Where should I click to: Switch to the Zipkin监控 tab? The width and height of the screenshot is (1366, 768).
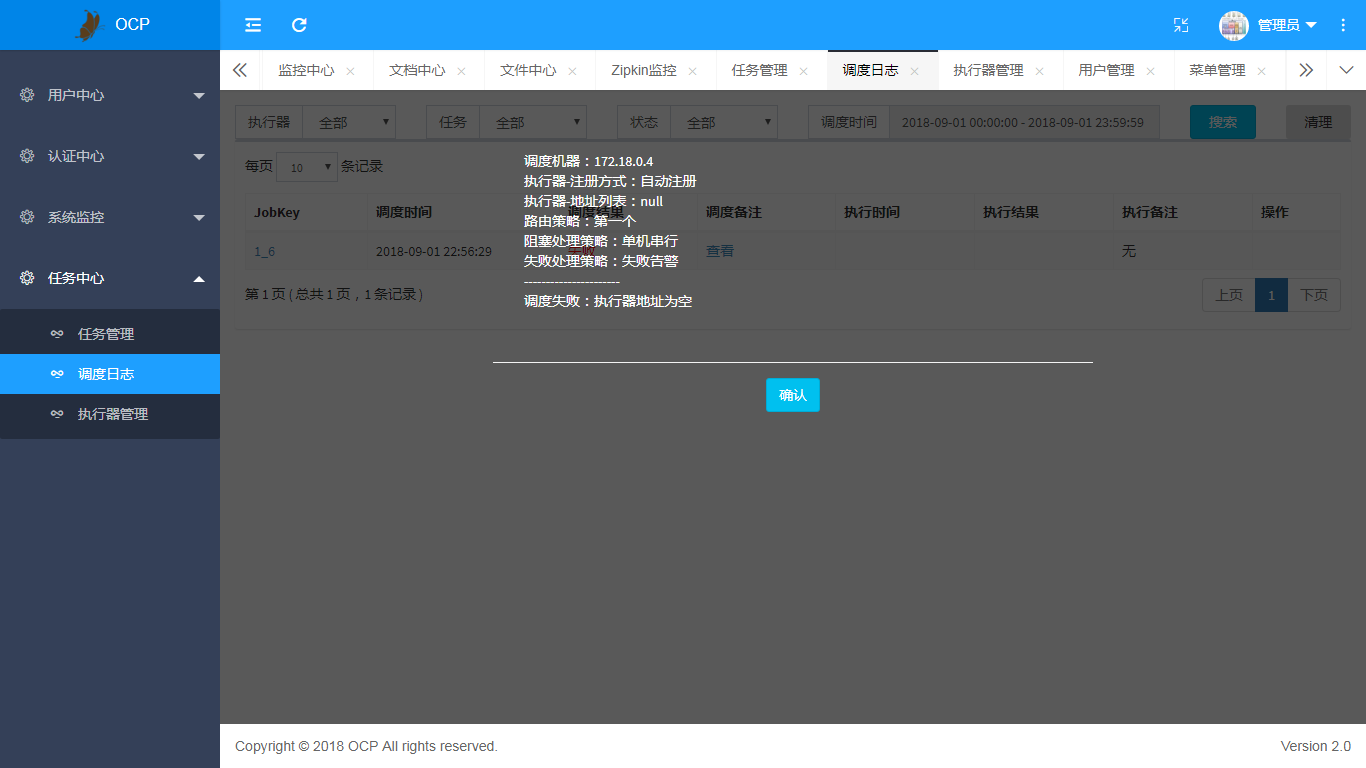[643, 70]
